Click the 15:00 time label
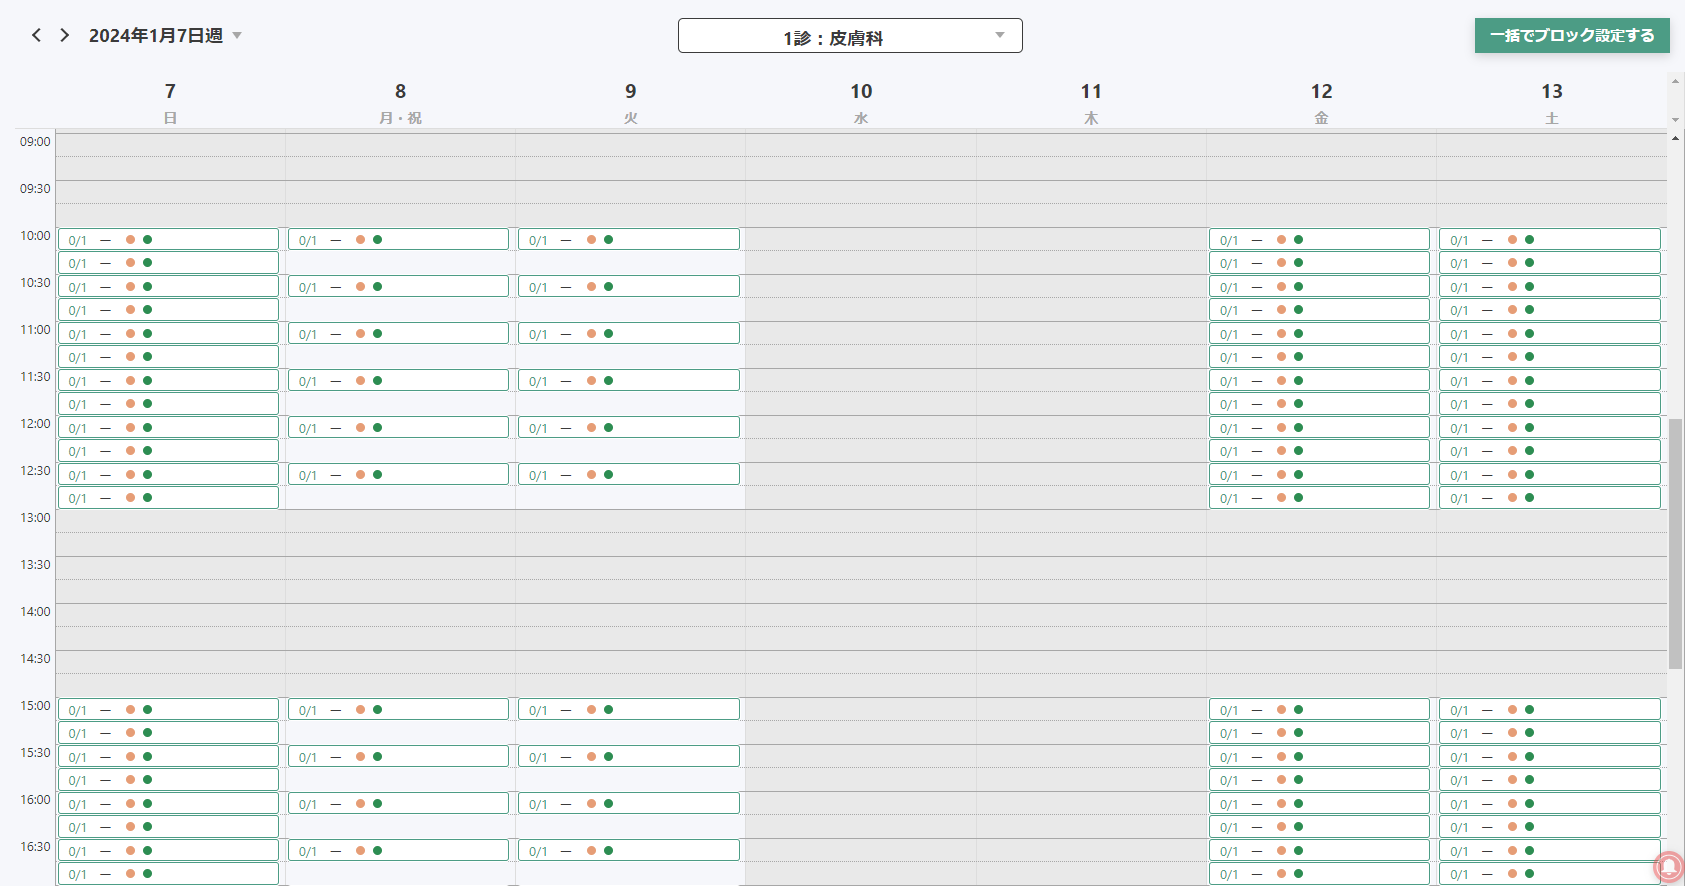The image size is (1685, 886). click(x=35, y=706)
